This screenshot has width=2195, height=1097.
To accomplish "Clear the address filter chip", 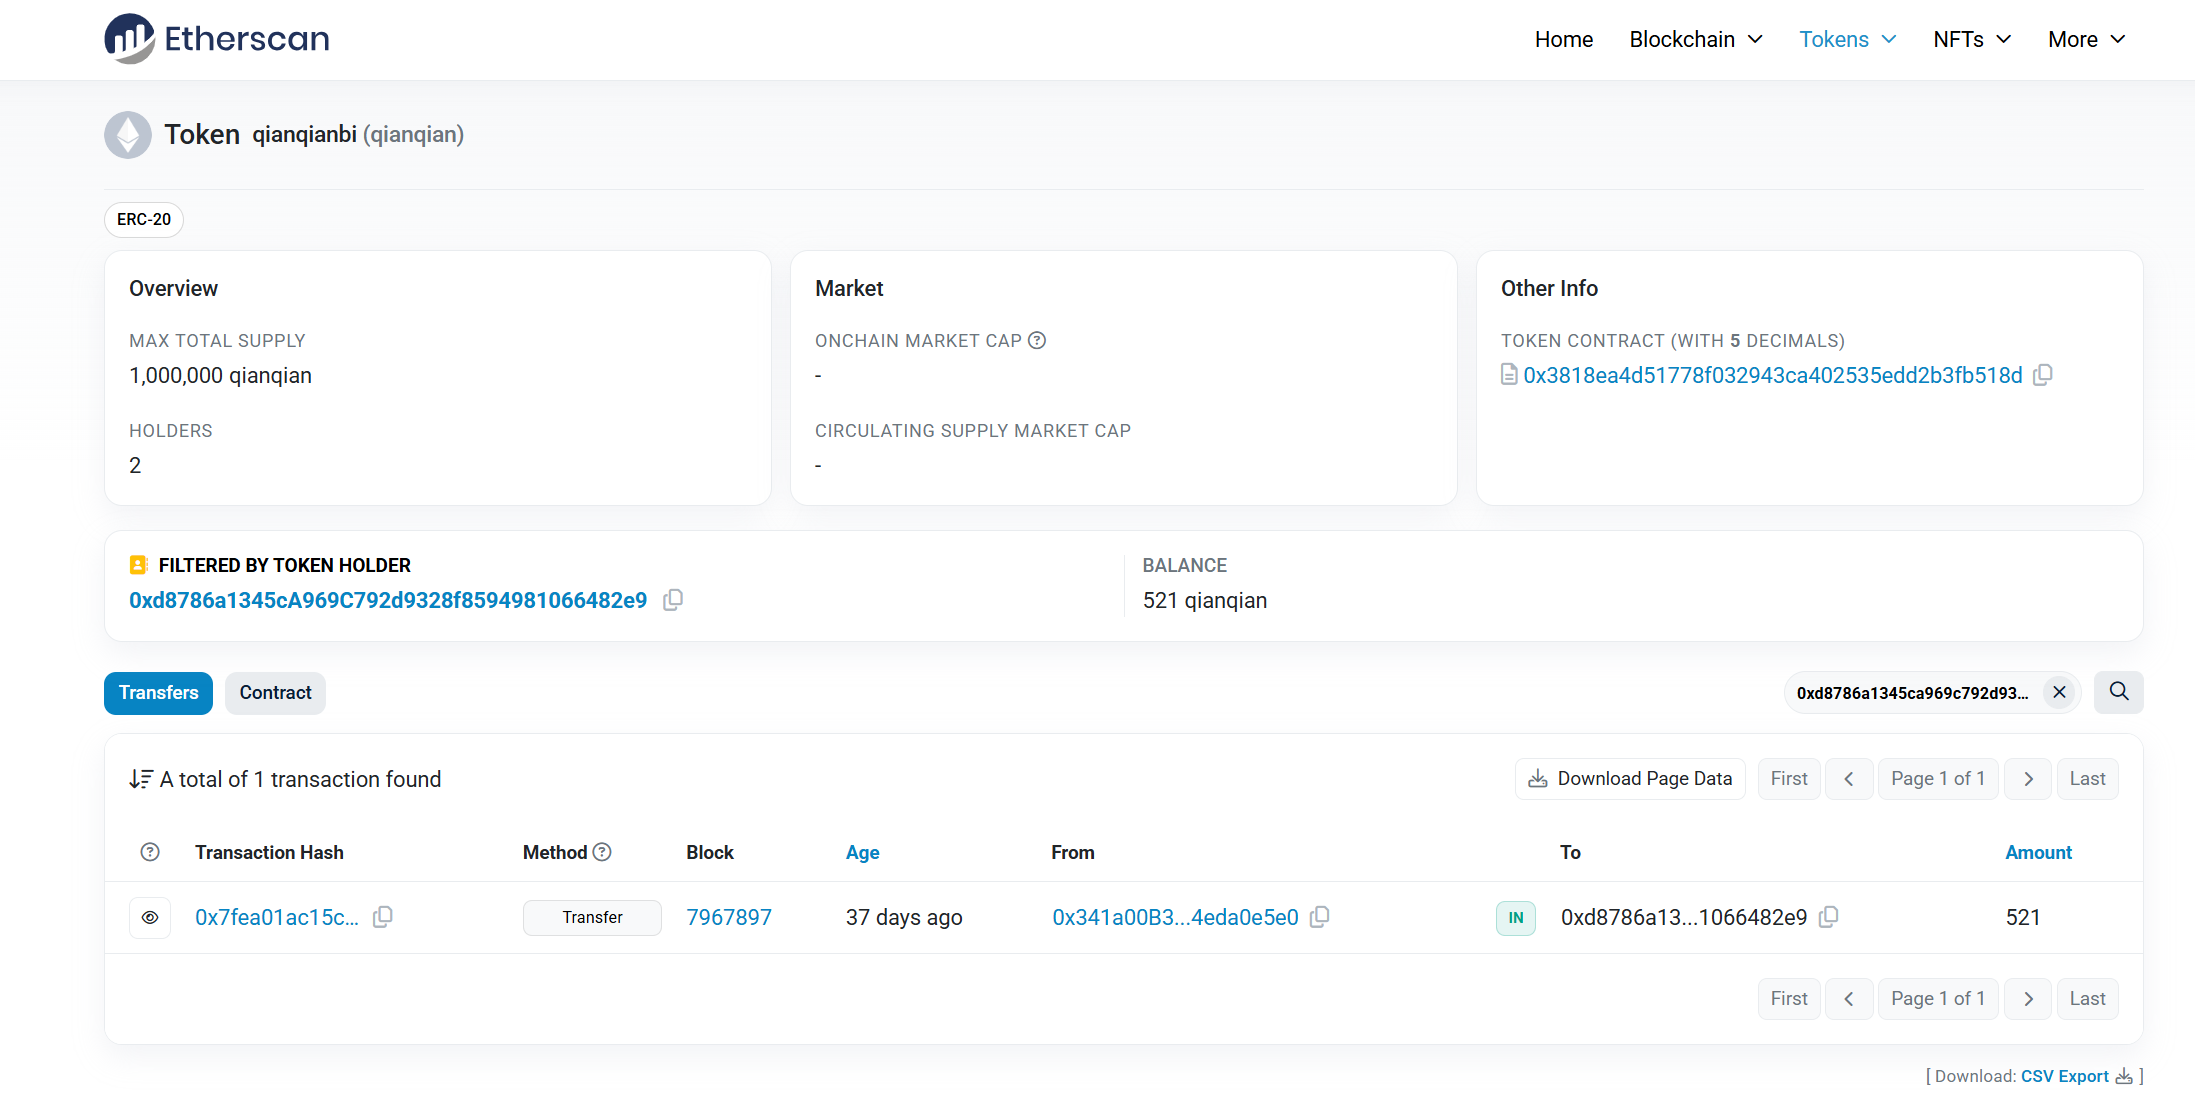I will [2059, 692].
